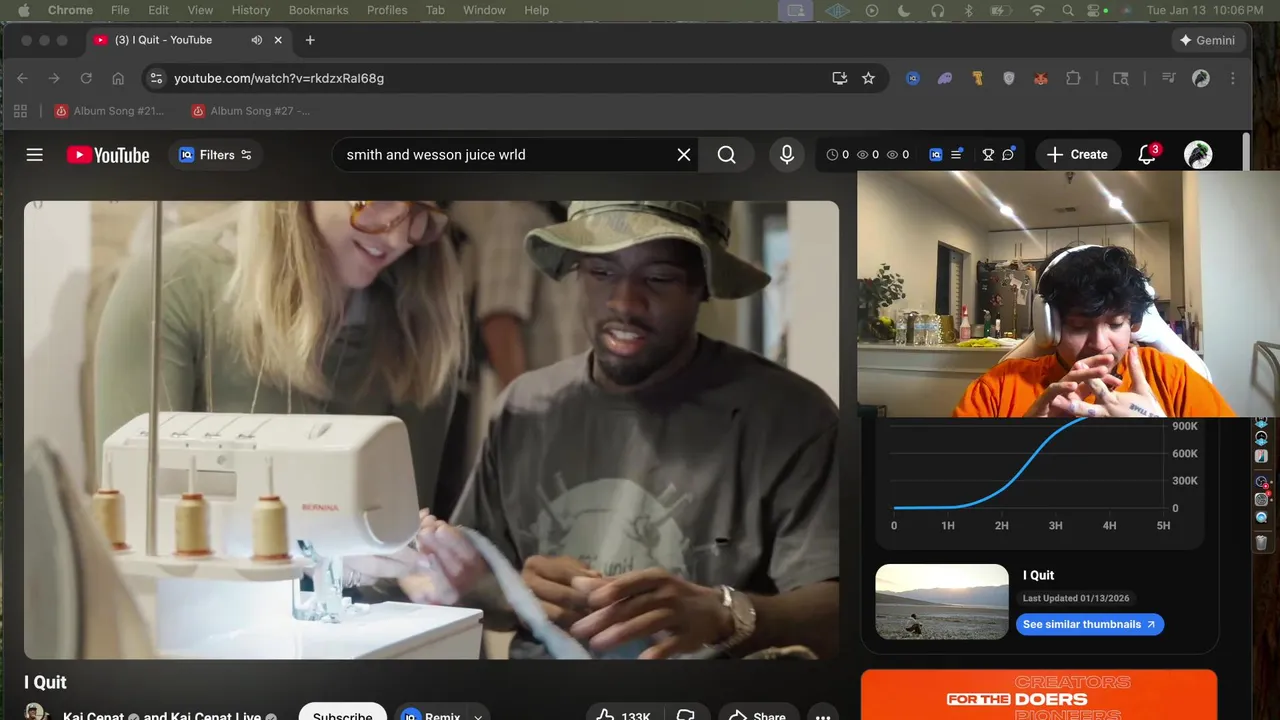The height and width of the screenshot is (720, 1280).
Task: Open the tab search side panel icon
Action: point(1121,78)
